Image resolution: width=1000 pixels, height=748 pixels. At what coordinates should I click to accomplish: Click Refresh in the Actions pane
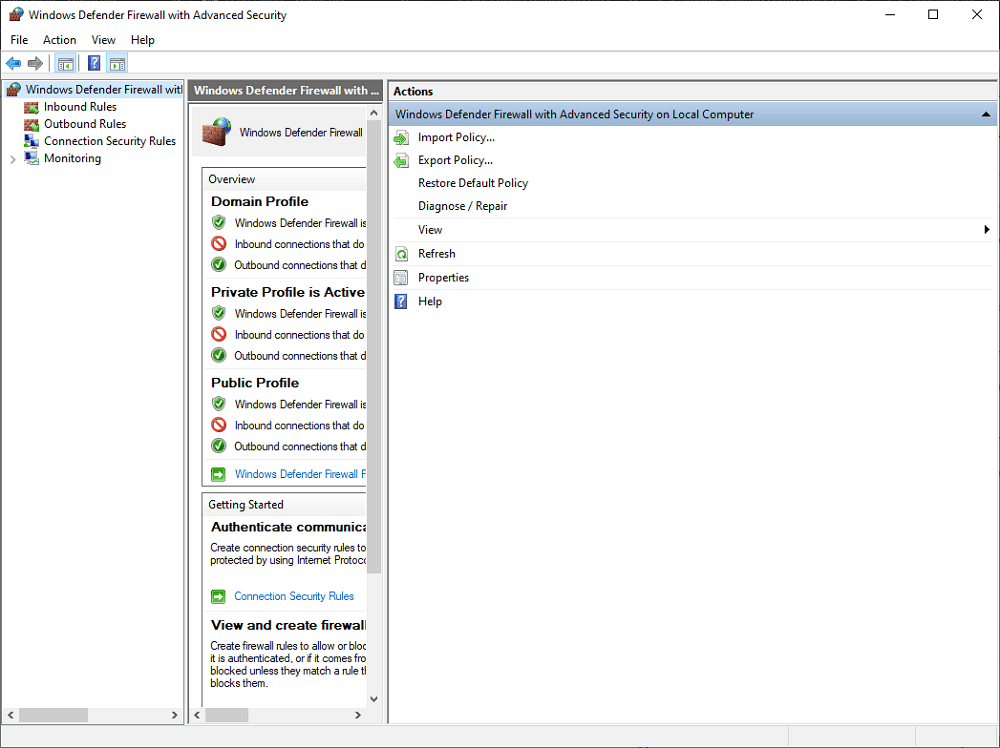click(x=437, y=254)
